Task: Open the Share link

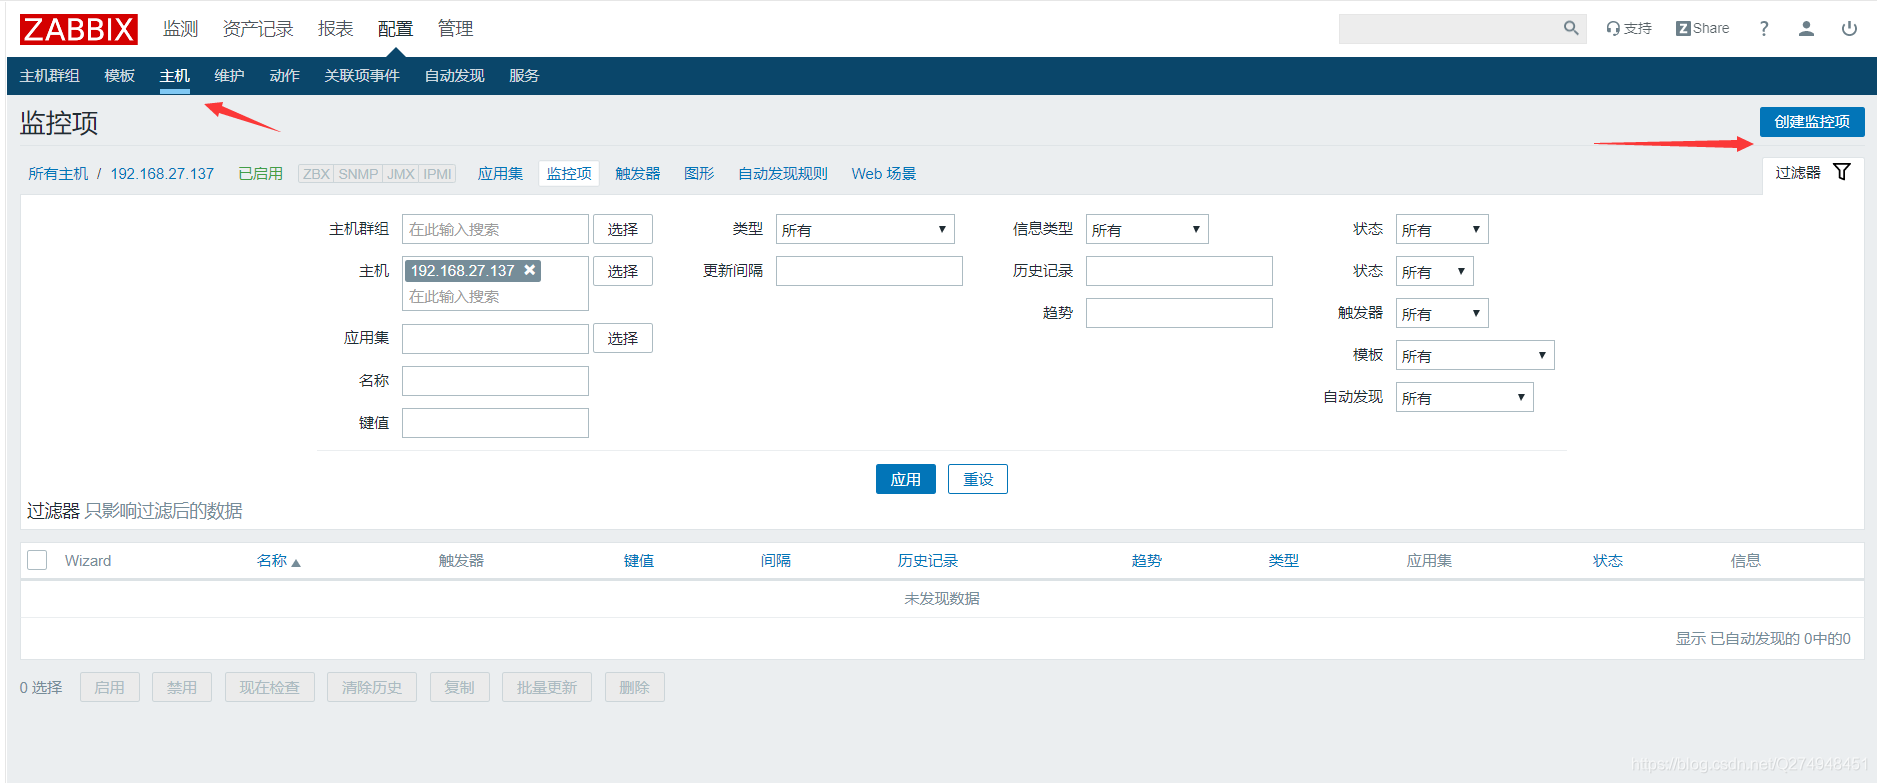Action: click(1702, 28)
